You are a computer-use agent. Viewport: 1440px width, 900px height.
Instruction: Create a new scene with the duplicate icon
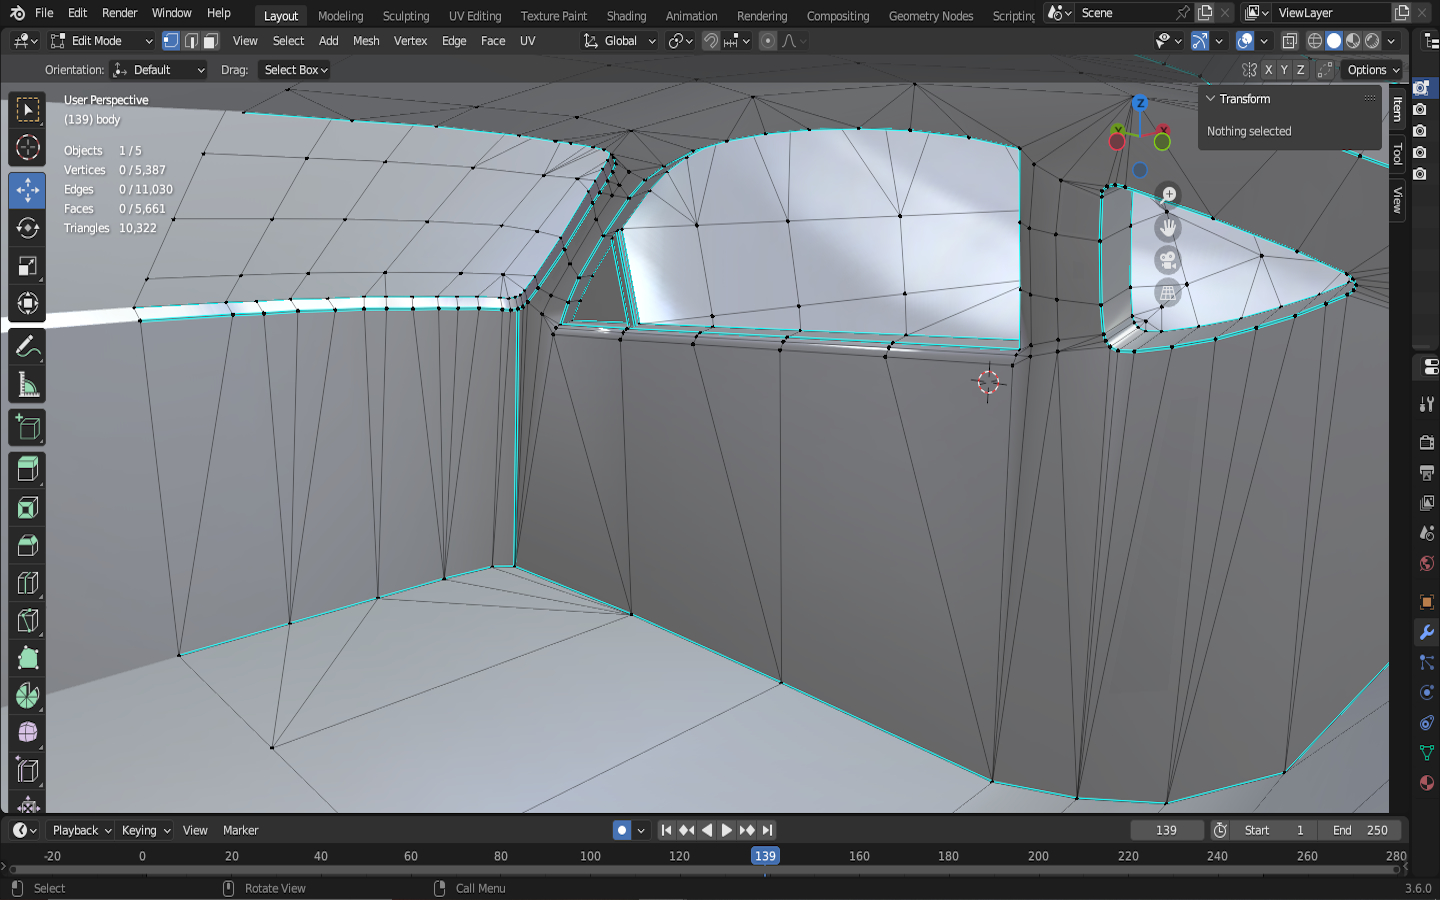coord(1205,13)
